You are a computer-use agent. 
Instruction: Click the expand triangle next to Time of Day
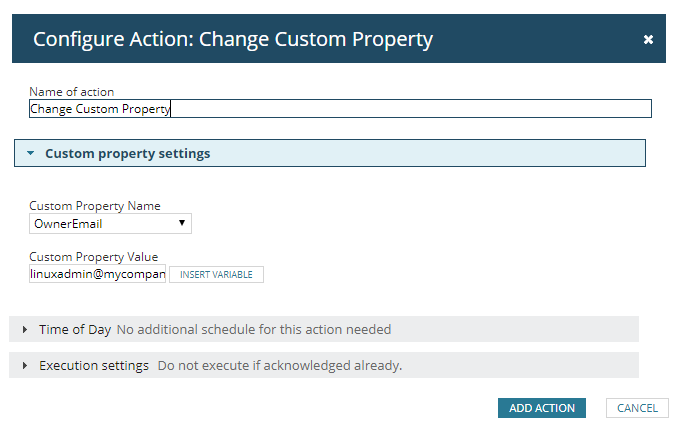pos(25,329)
